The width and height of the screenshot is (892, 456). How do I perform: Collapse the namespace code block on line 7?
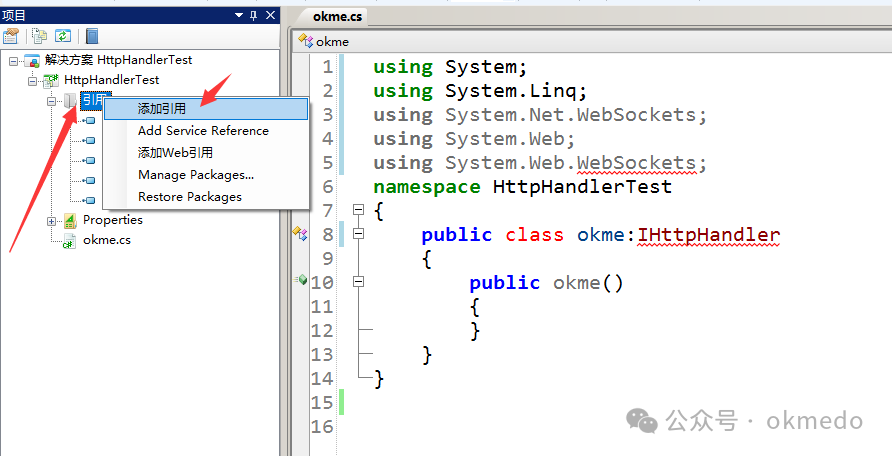[358, 210]
